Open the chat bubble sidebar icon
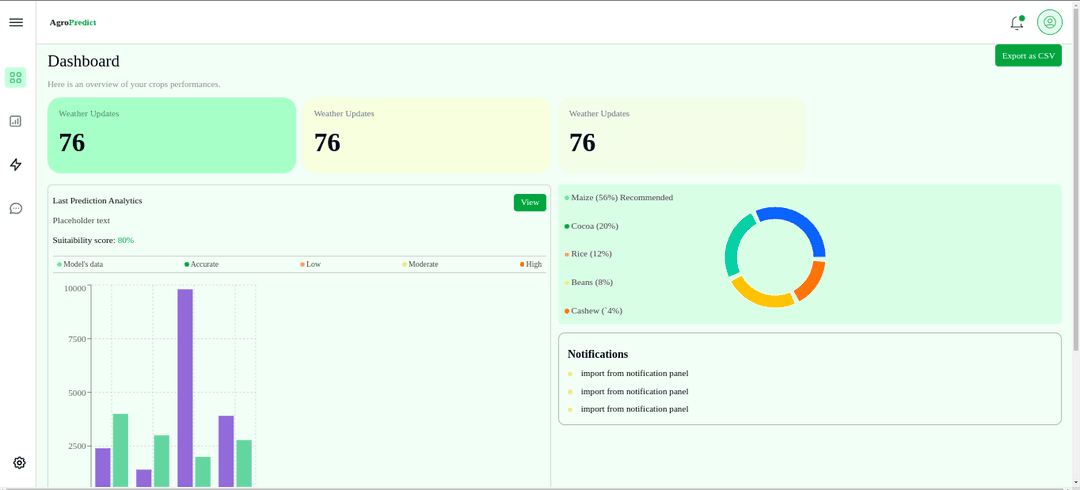This screenshot has width=1080, height=490. pyautogui.click(x=16, y=208)
